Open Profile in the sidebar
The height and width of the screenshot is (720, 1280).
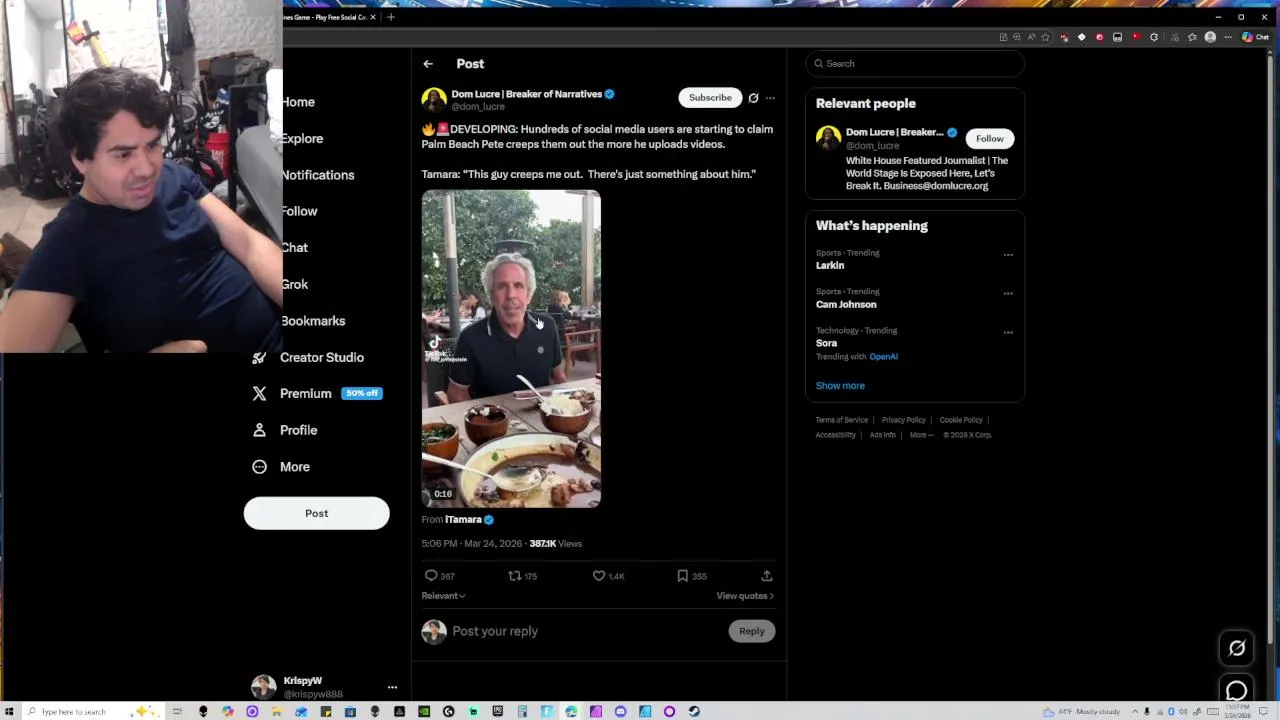coord(285,430)
